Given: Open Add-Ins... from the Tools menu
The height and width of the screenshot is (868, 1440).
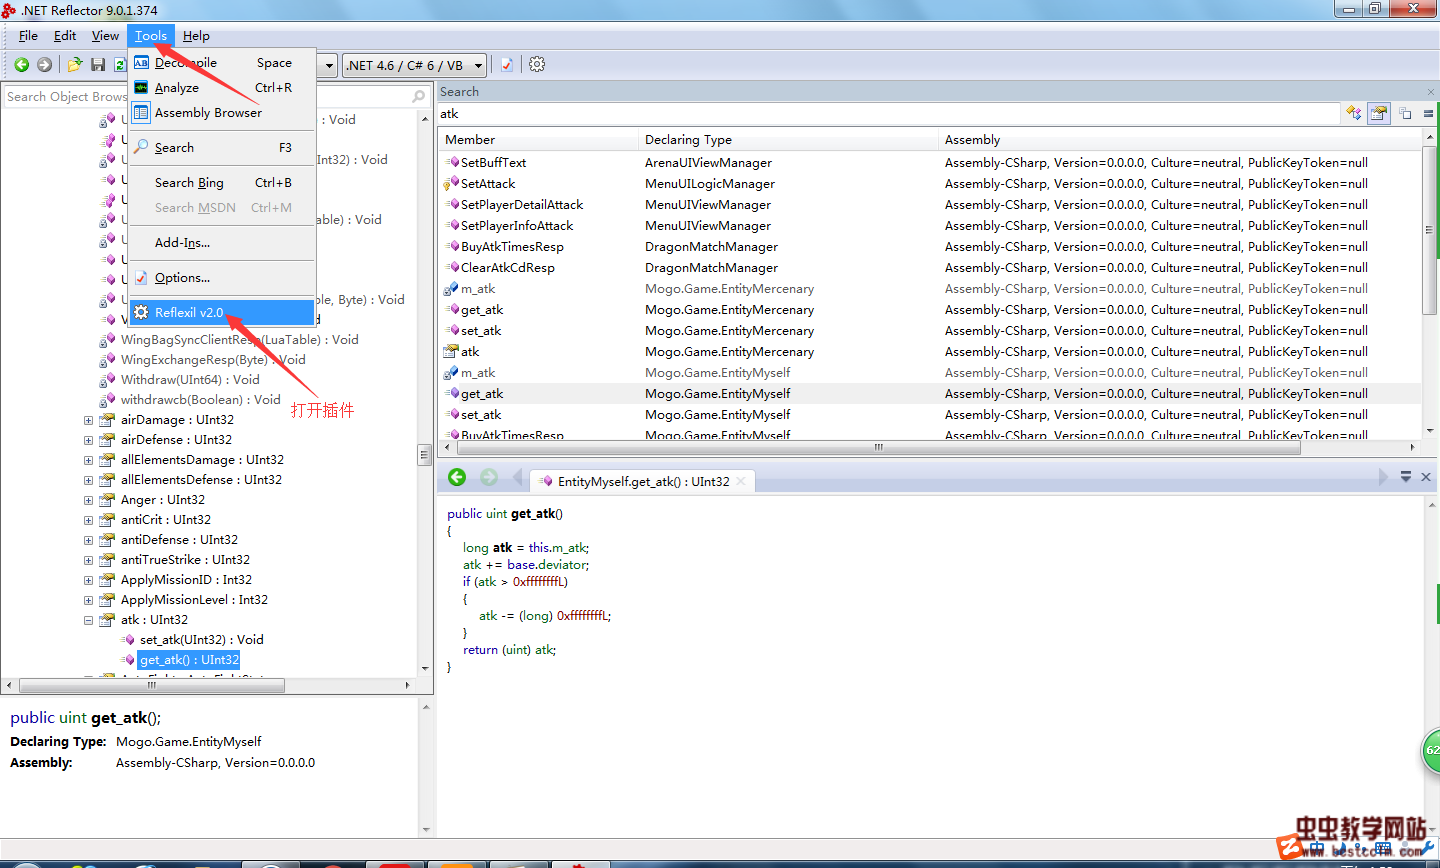Looking at the screenshot, I should point(222,243).
